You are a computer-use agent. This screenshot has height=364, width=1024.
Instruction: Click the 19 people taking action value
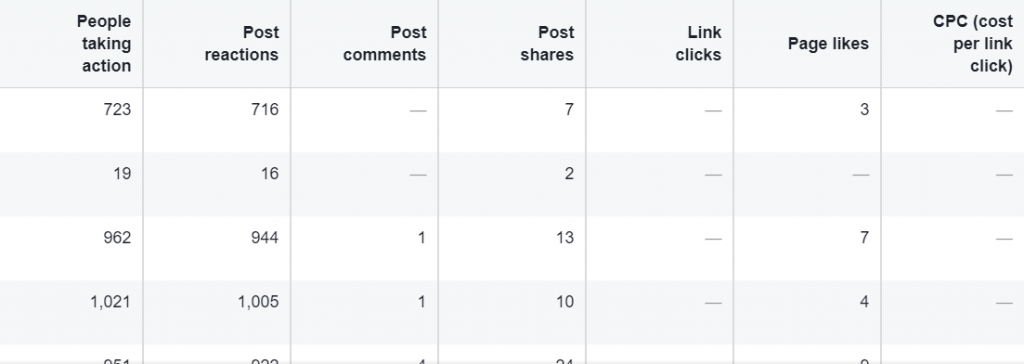click(x=121, y=173)
